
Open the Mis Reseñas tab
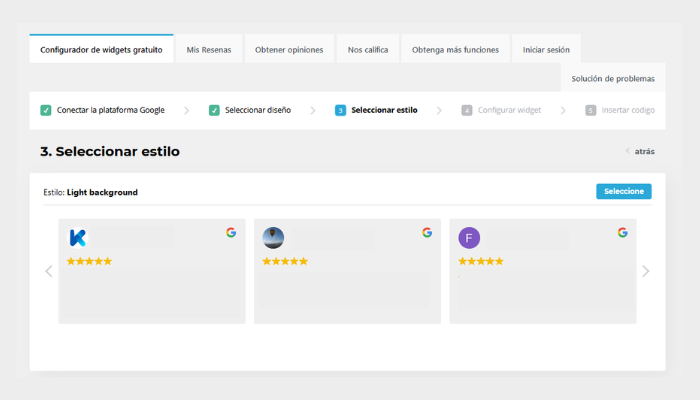click(207, 50)
